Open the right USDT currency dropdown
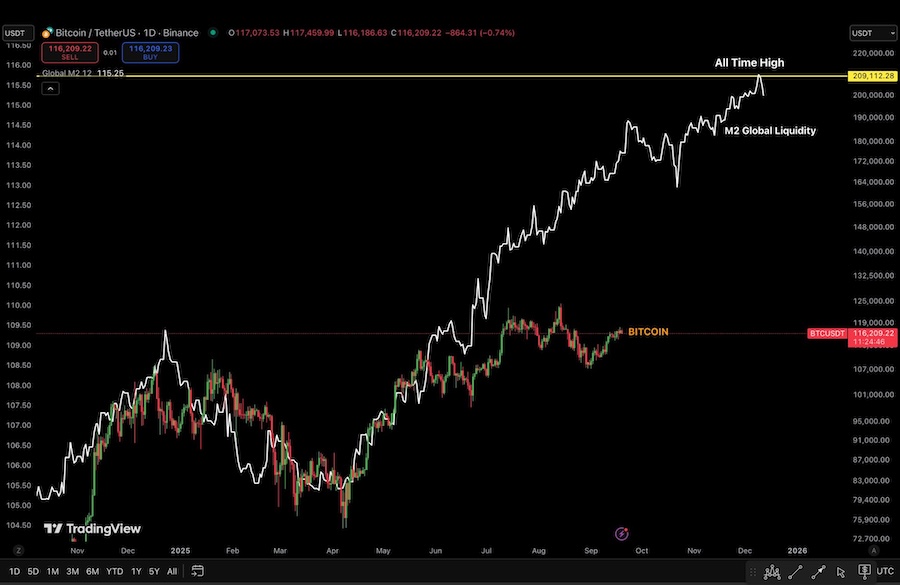 pyautogui.click(x=872, y=33)
